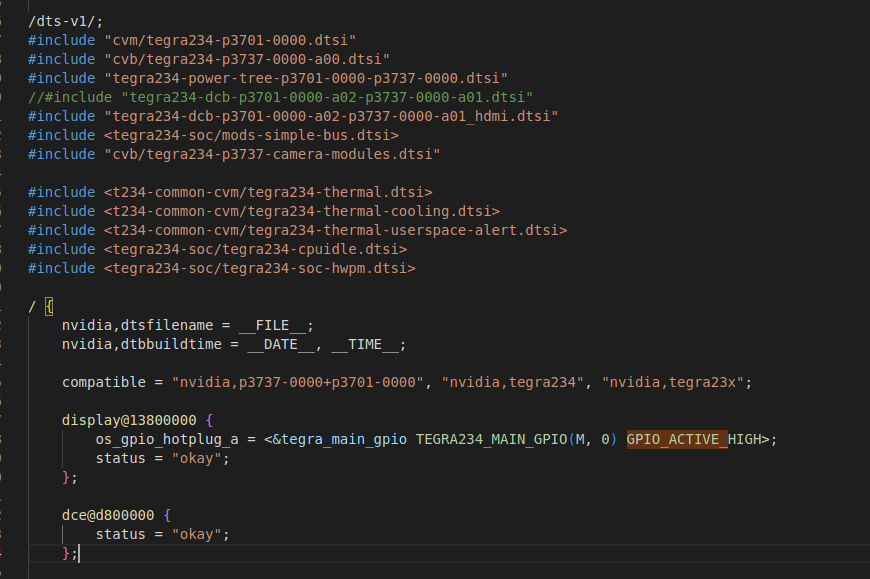The image size is (870, 579).
Task: Place cursor on cvm/tegra234-p3701-0000.dtsi include
Action: click(x=230, y=40)
